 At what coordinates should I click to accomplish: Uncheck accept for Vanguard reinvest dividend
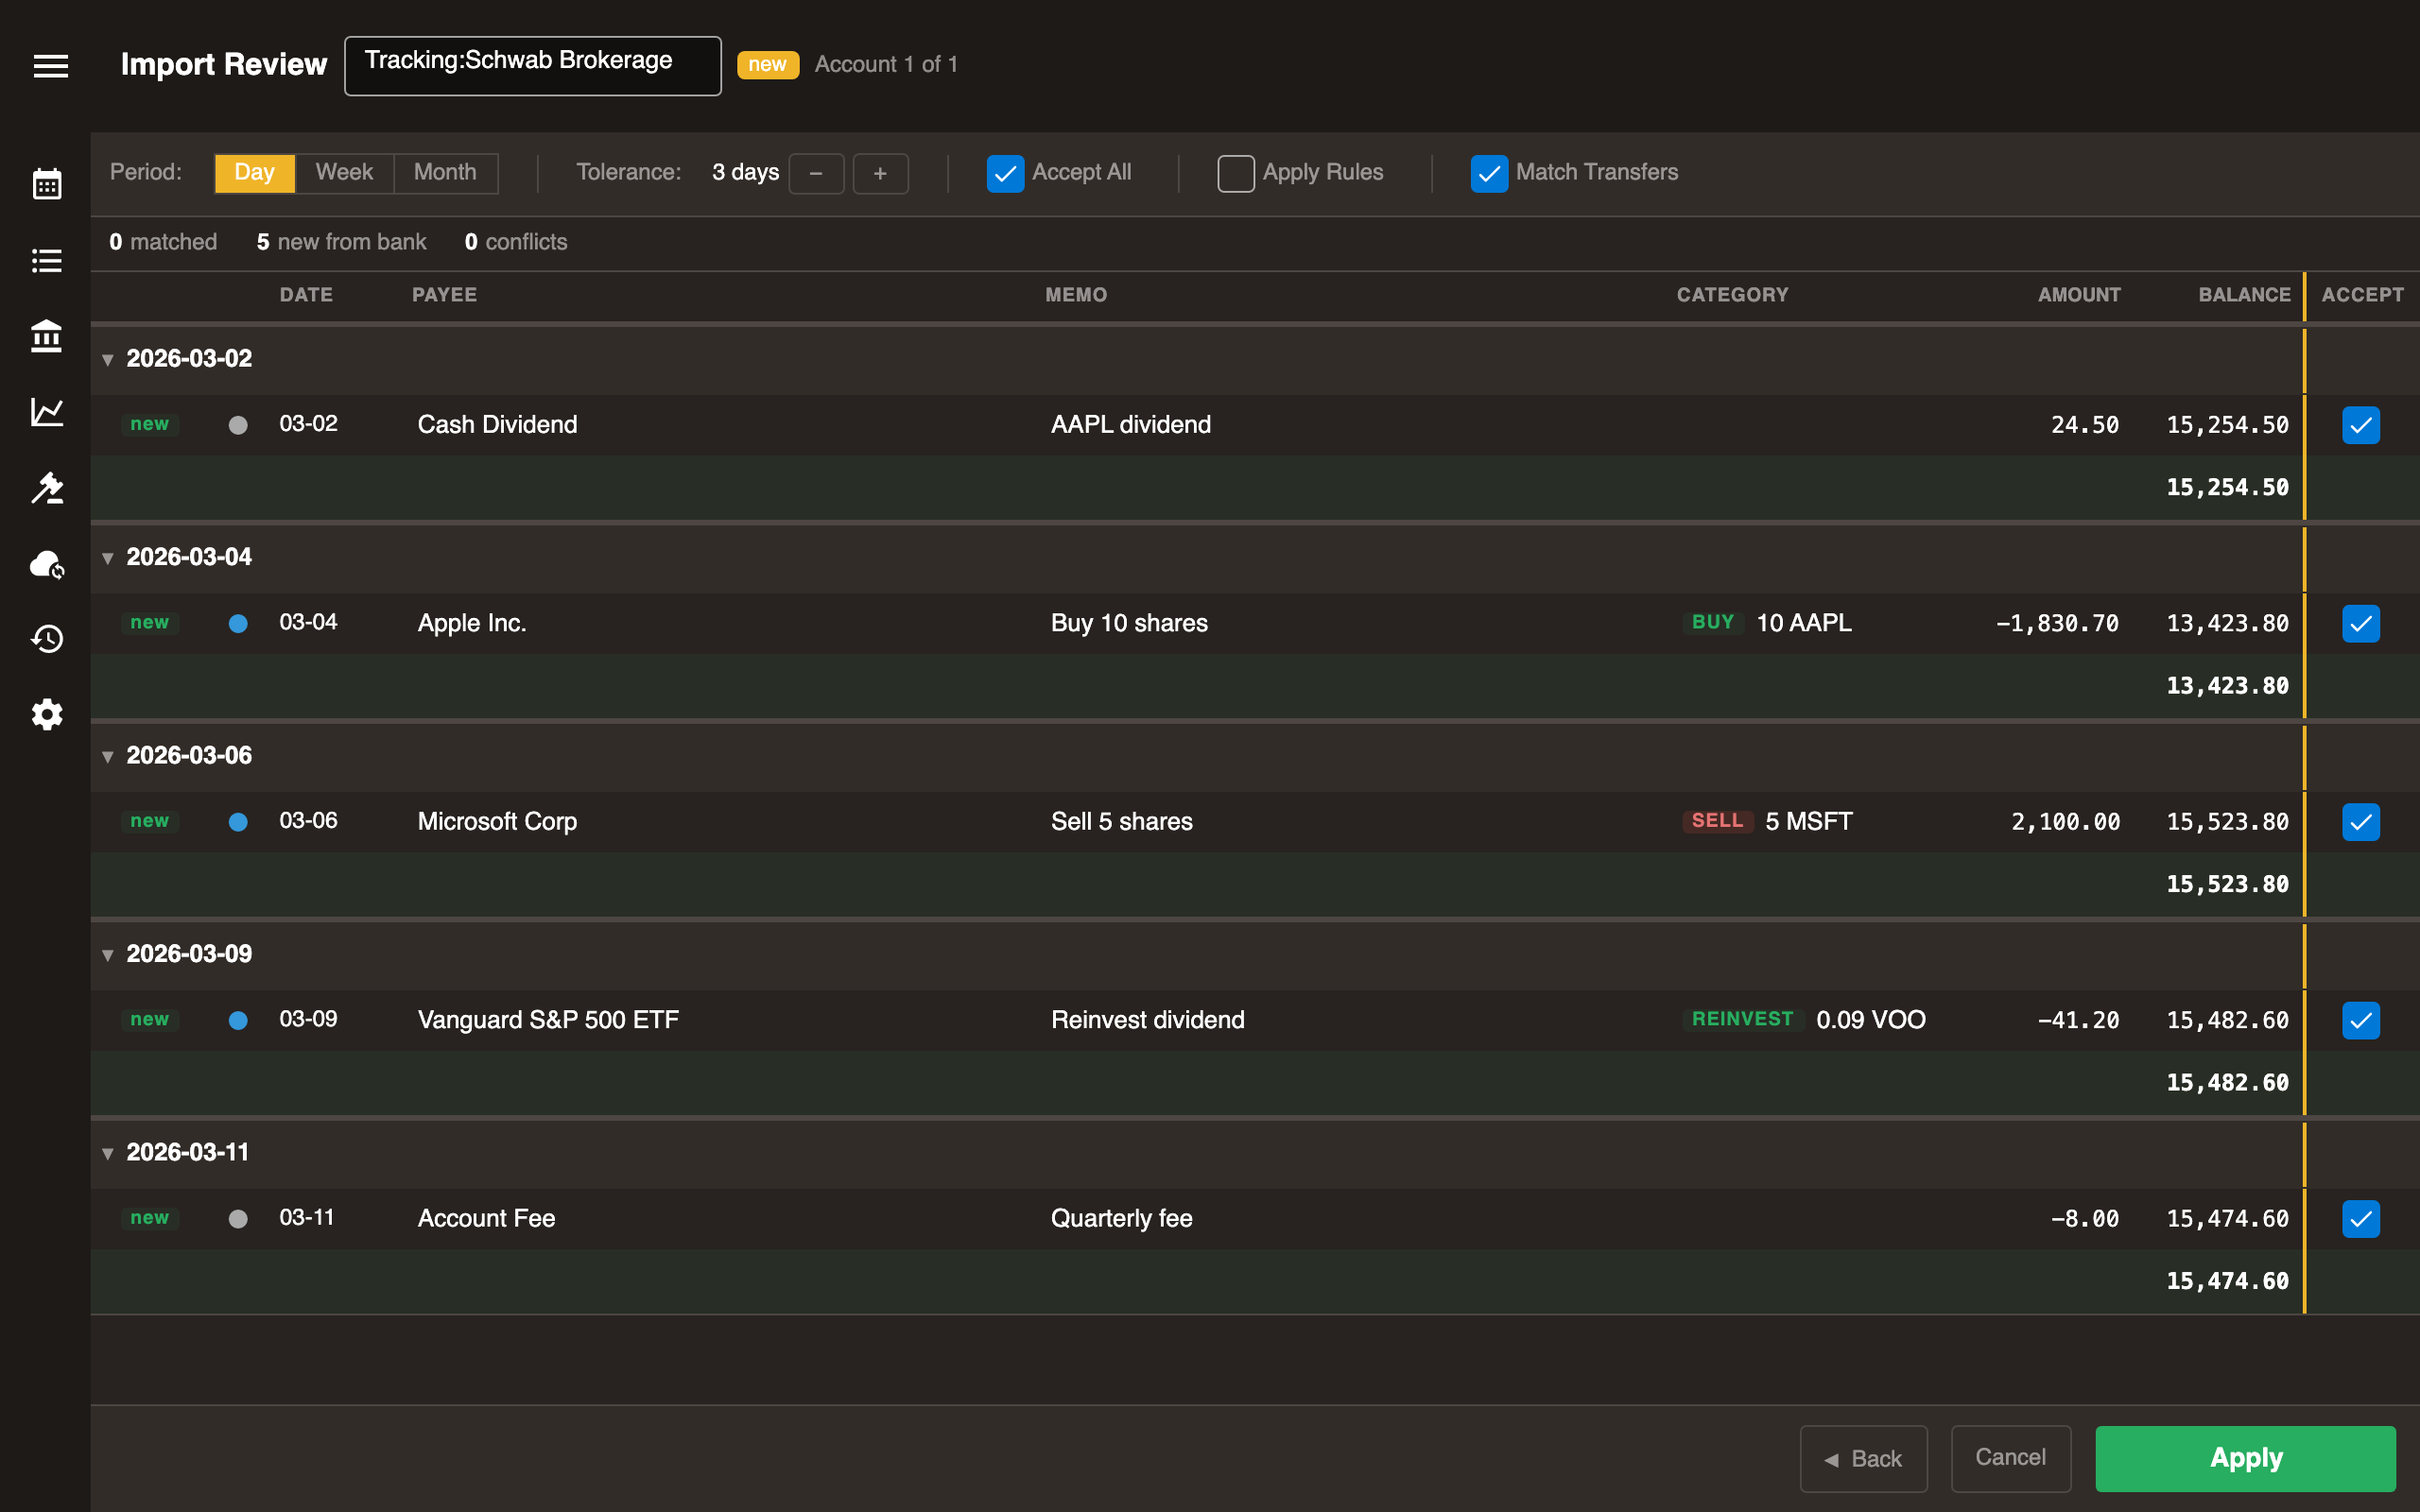pos(2360,1020)
